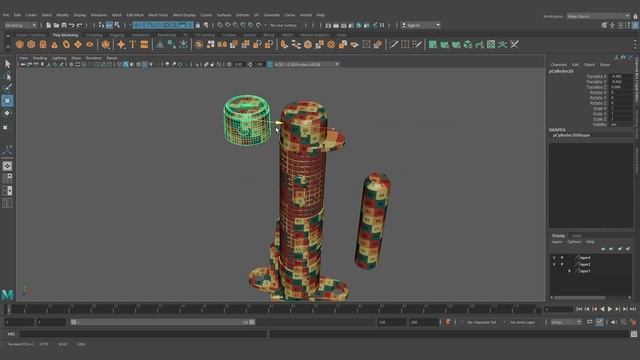This screenshot has width=640, height=360.
Task: Open the Mesh Tools menu
Action: point(158,15)
